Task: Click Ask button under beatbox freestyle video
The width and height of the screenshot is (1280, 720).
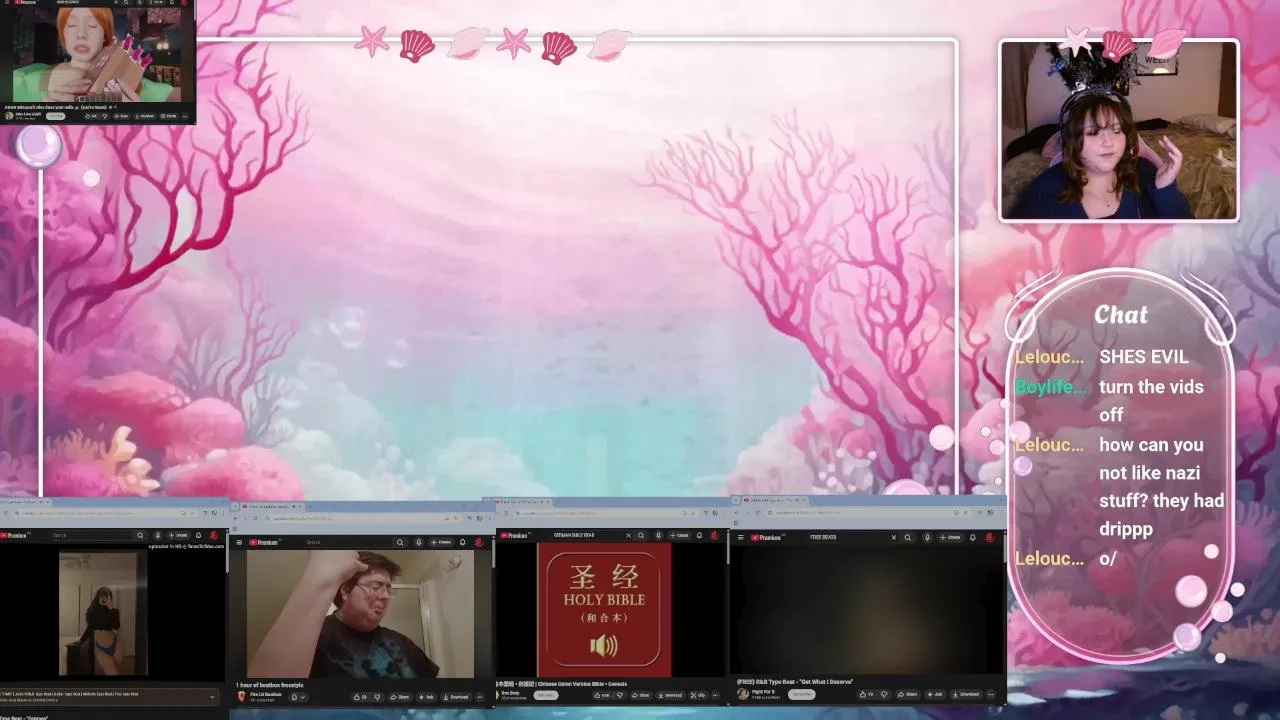Action: pyautogui.click(x=426, y=697)
